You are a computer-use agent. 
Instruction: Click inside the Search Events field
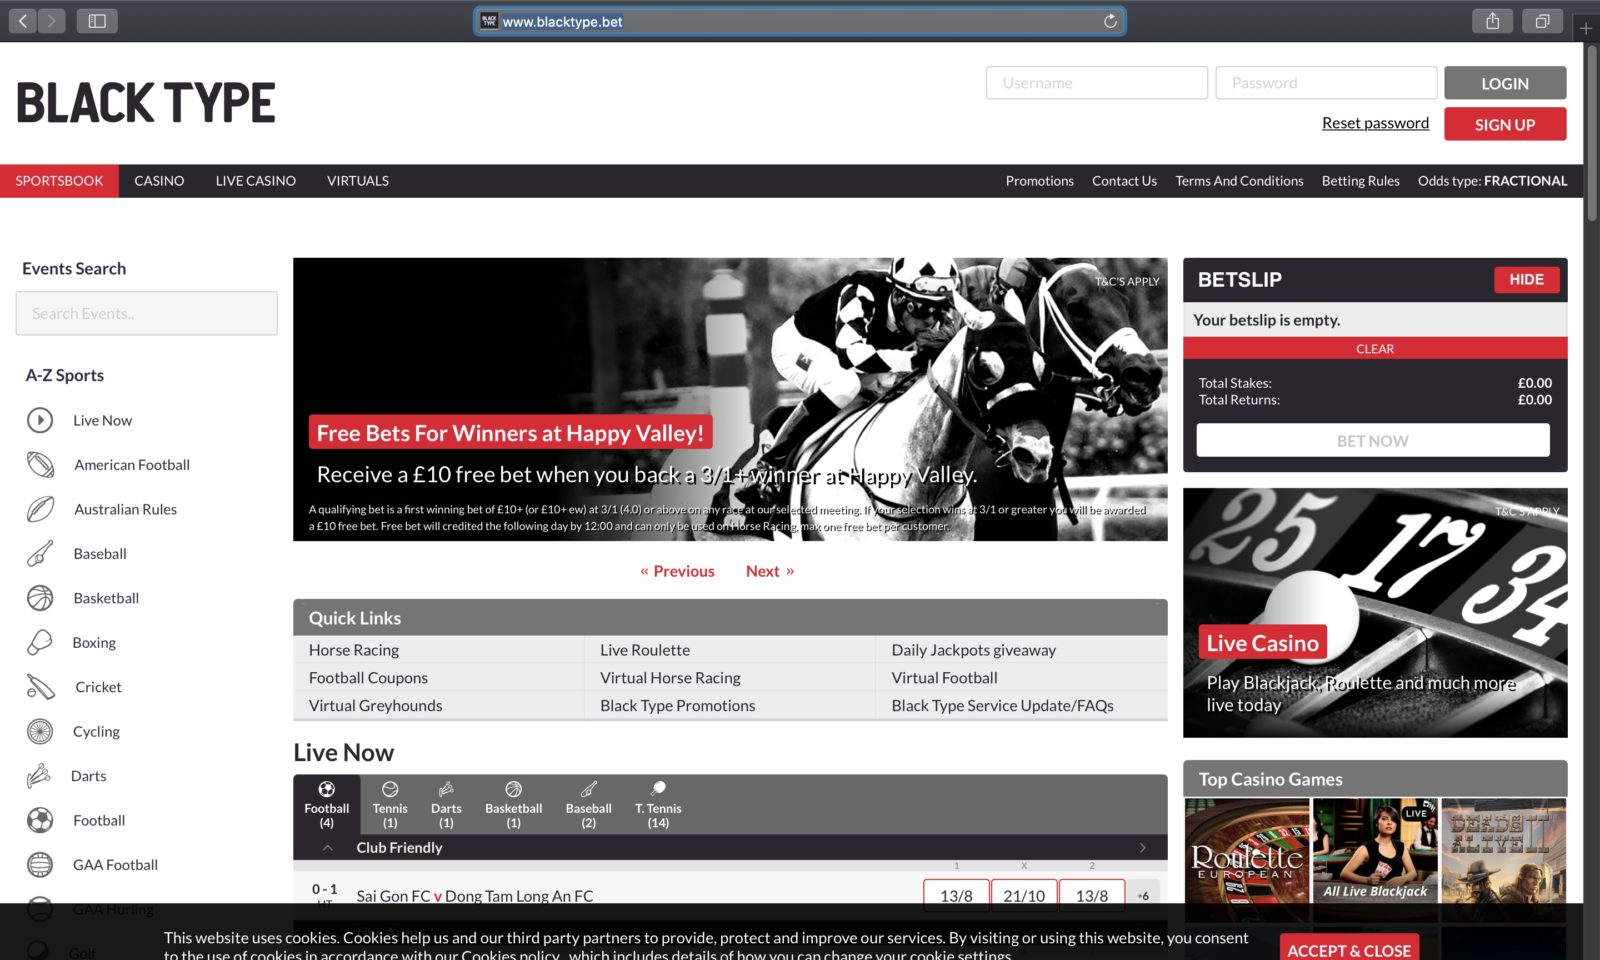pos(146,313)
